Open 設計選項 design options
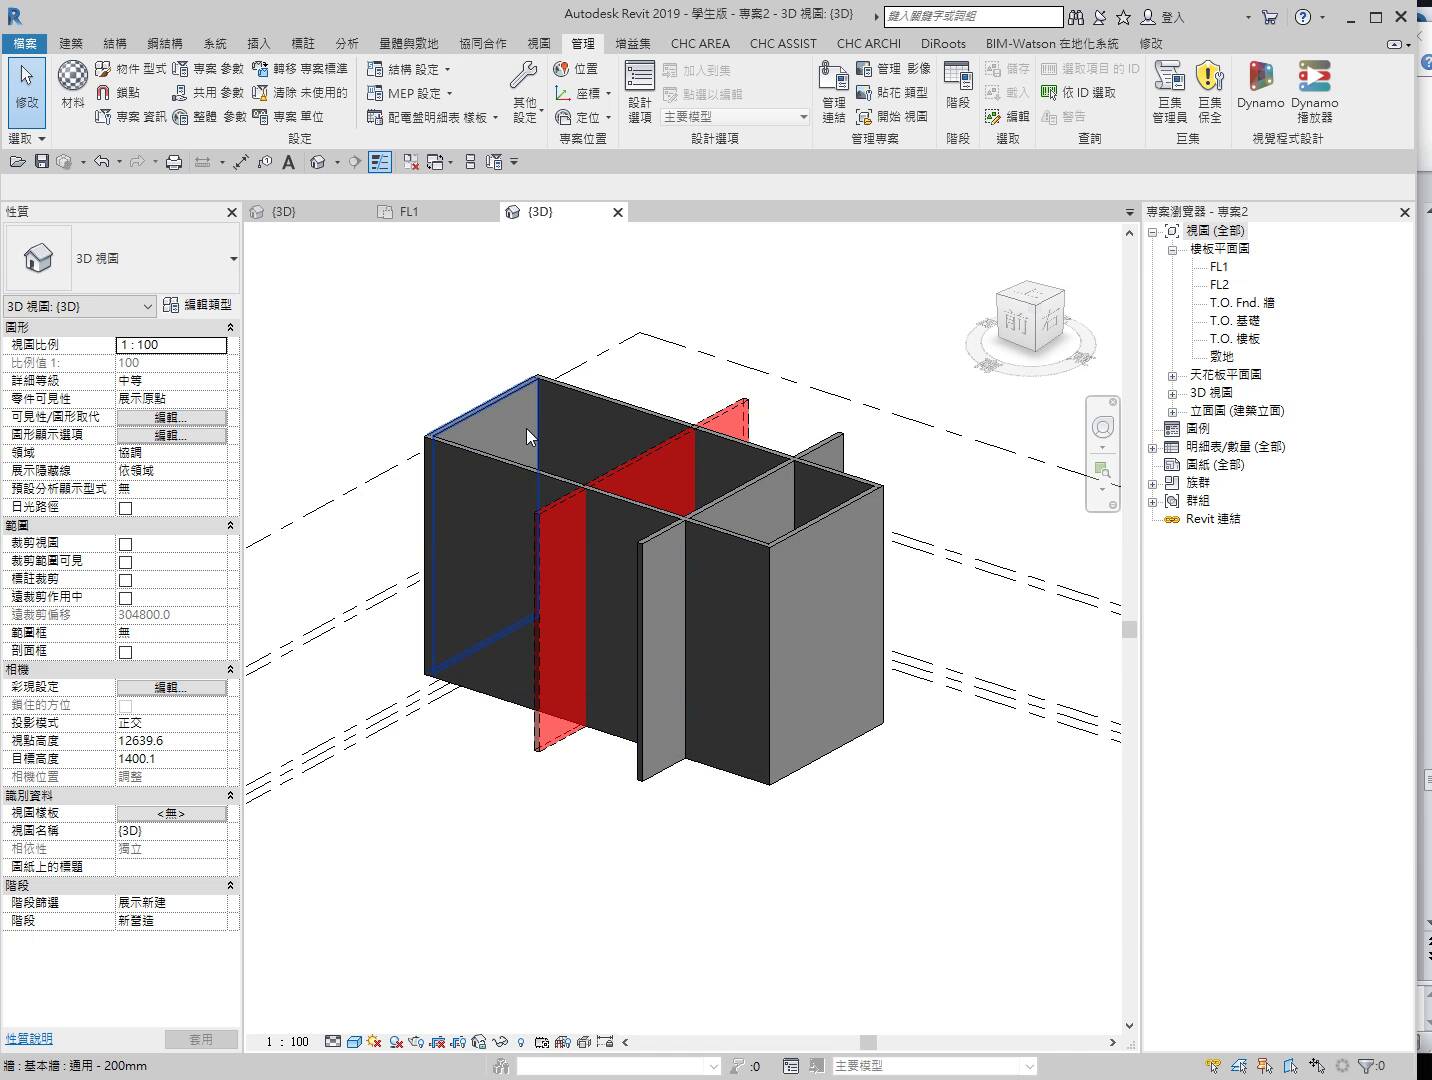The width and height of the screenshot is (1432, 1080). 640,92
